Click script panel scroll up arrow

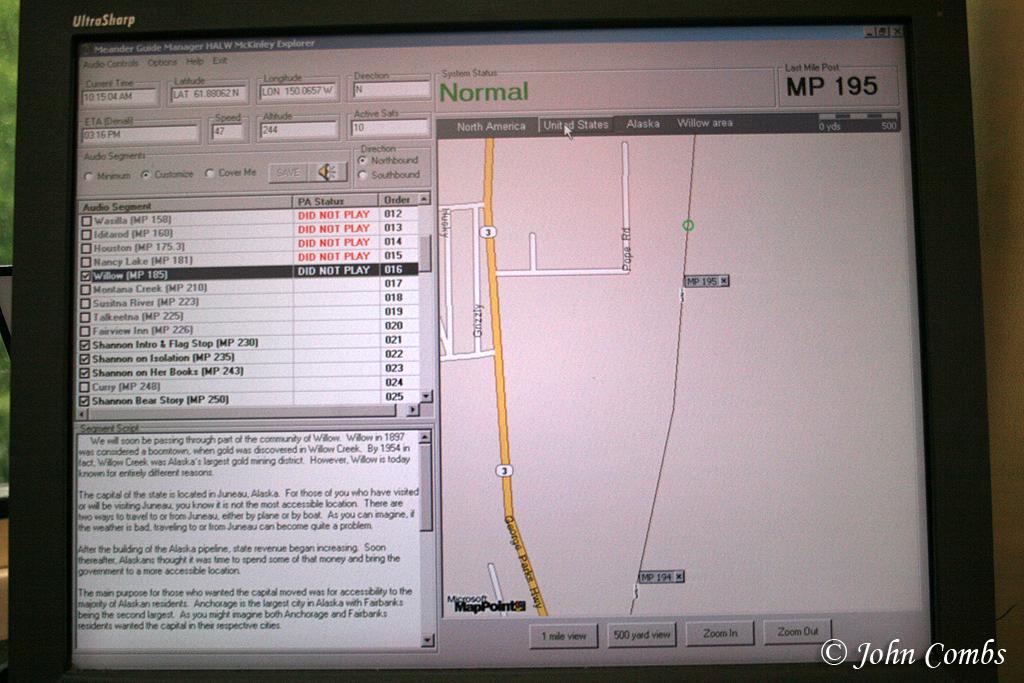pos(425,437)
